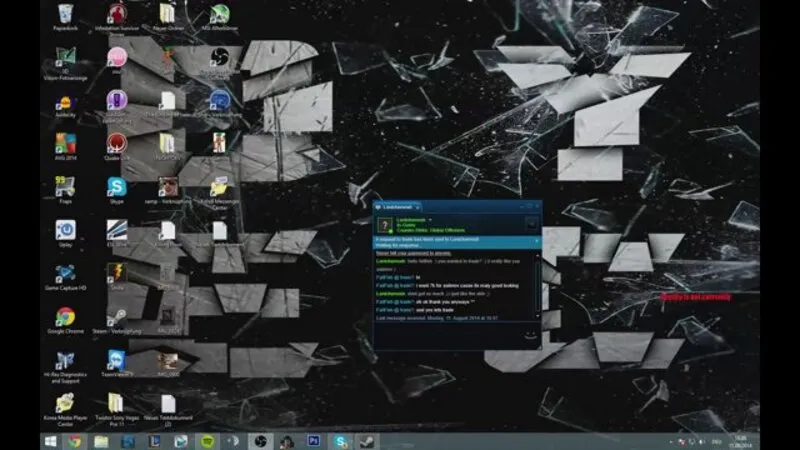The width and height of the screenshot is (800, 450).
Task: Open Spotify from the taskbar
Action: (x=207, y=441)
